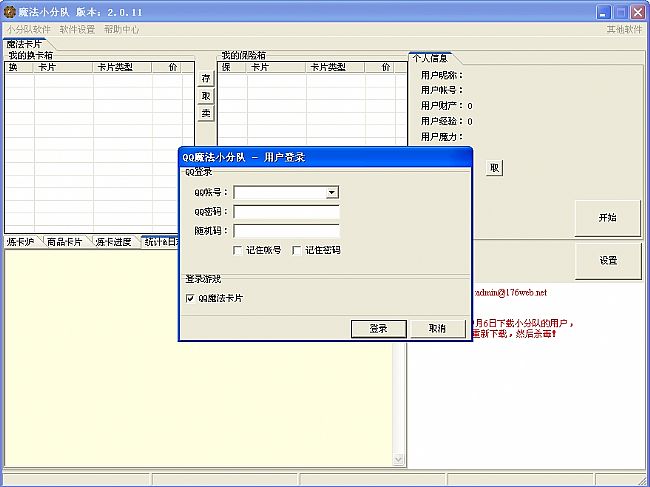Open the 帮助中心 menu

point(121,29)
